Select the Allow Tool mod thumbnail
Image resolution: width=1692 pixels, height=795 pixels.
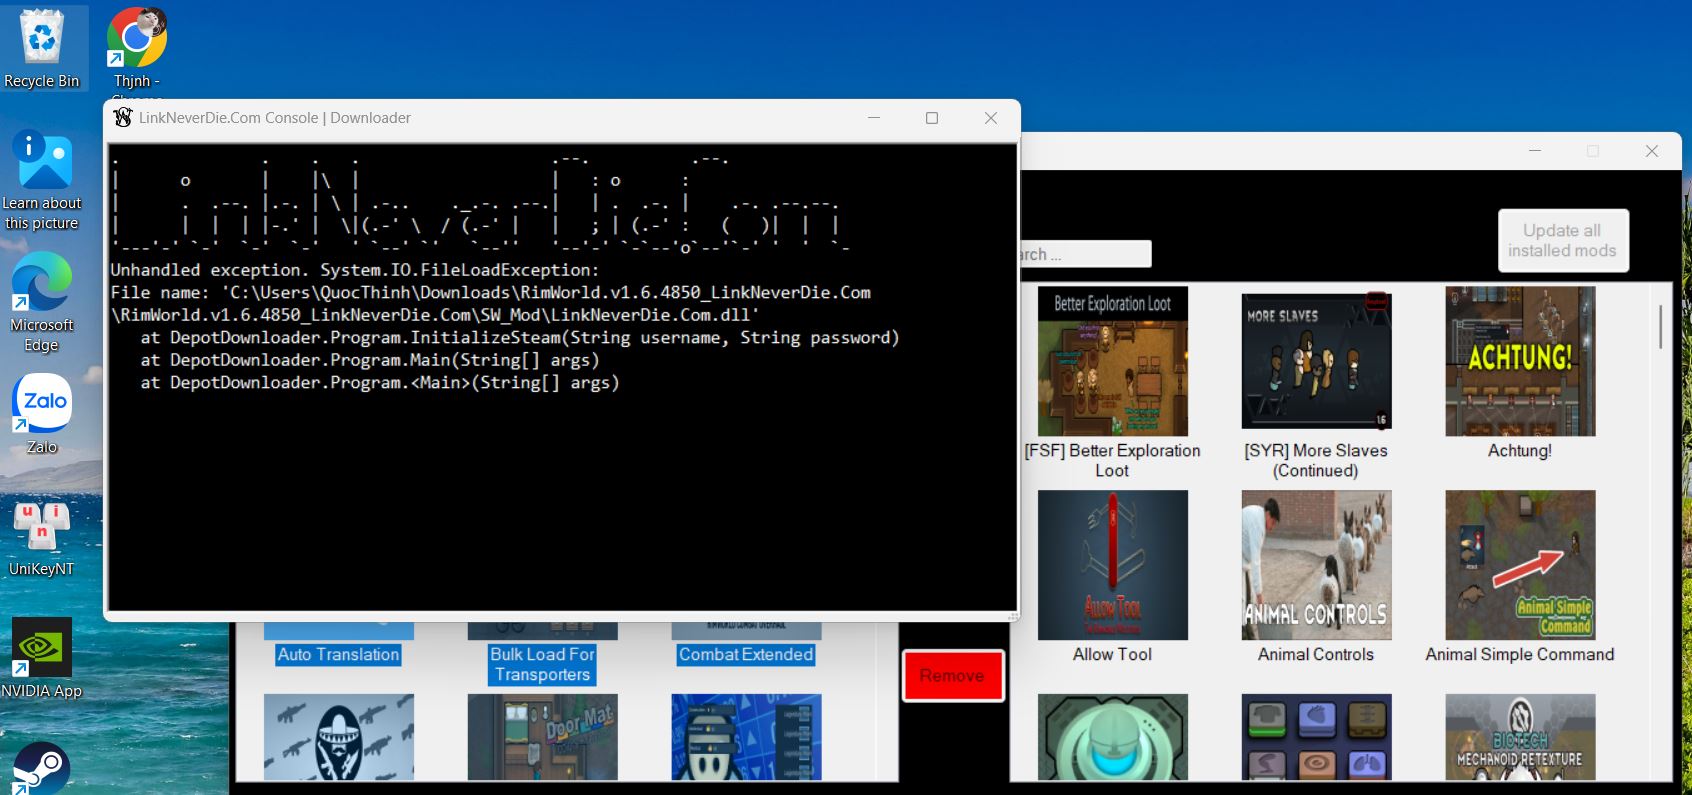coord(1113,565)
